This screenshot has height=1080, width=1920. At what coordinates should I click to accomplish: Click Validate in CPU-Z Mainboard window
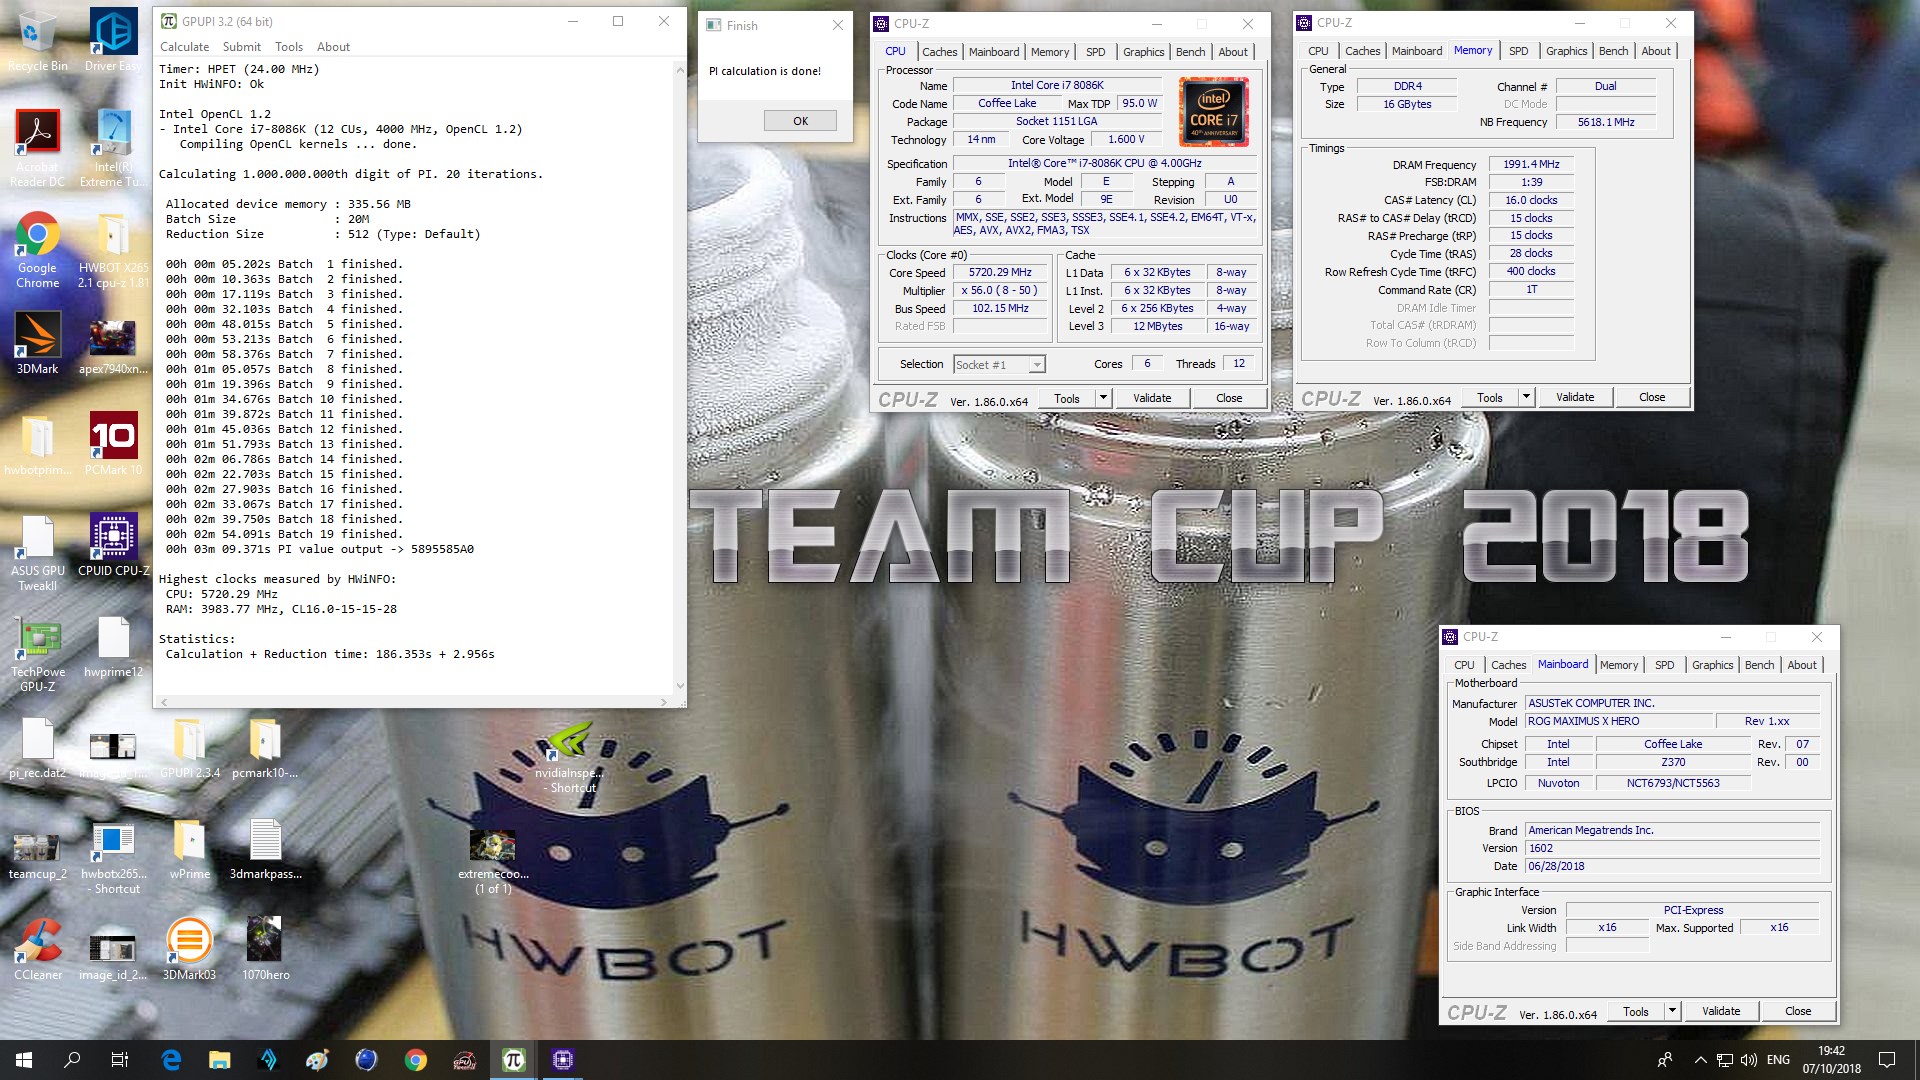click(x=1720, y=1011)
